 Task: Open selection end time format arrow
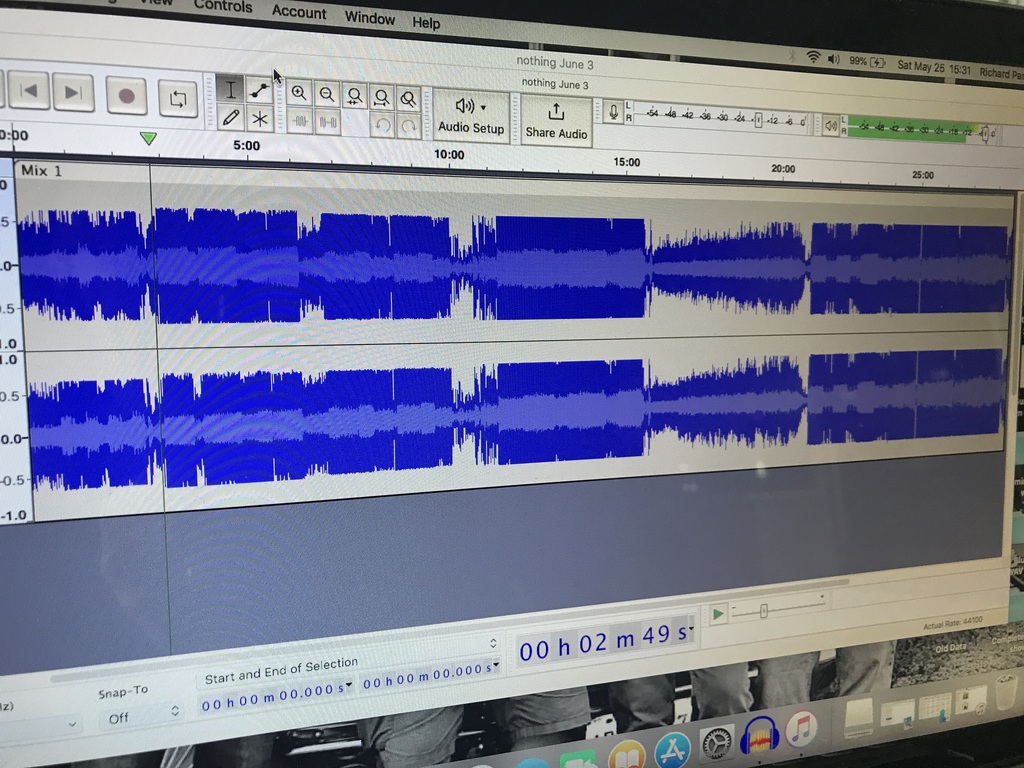496,665
